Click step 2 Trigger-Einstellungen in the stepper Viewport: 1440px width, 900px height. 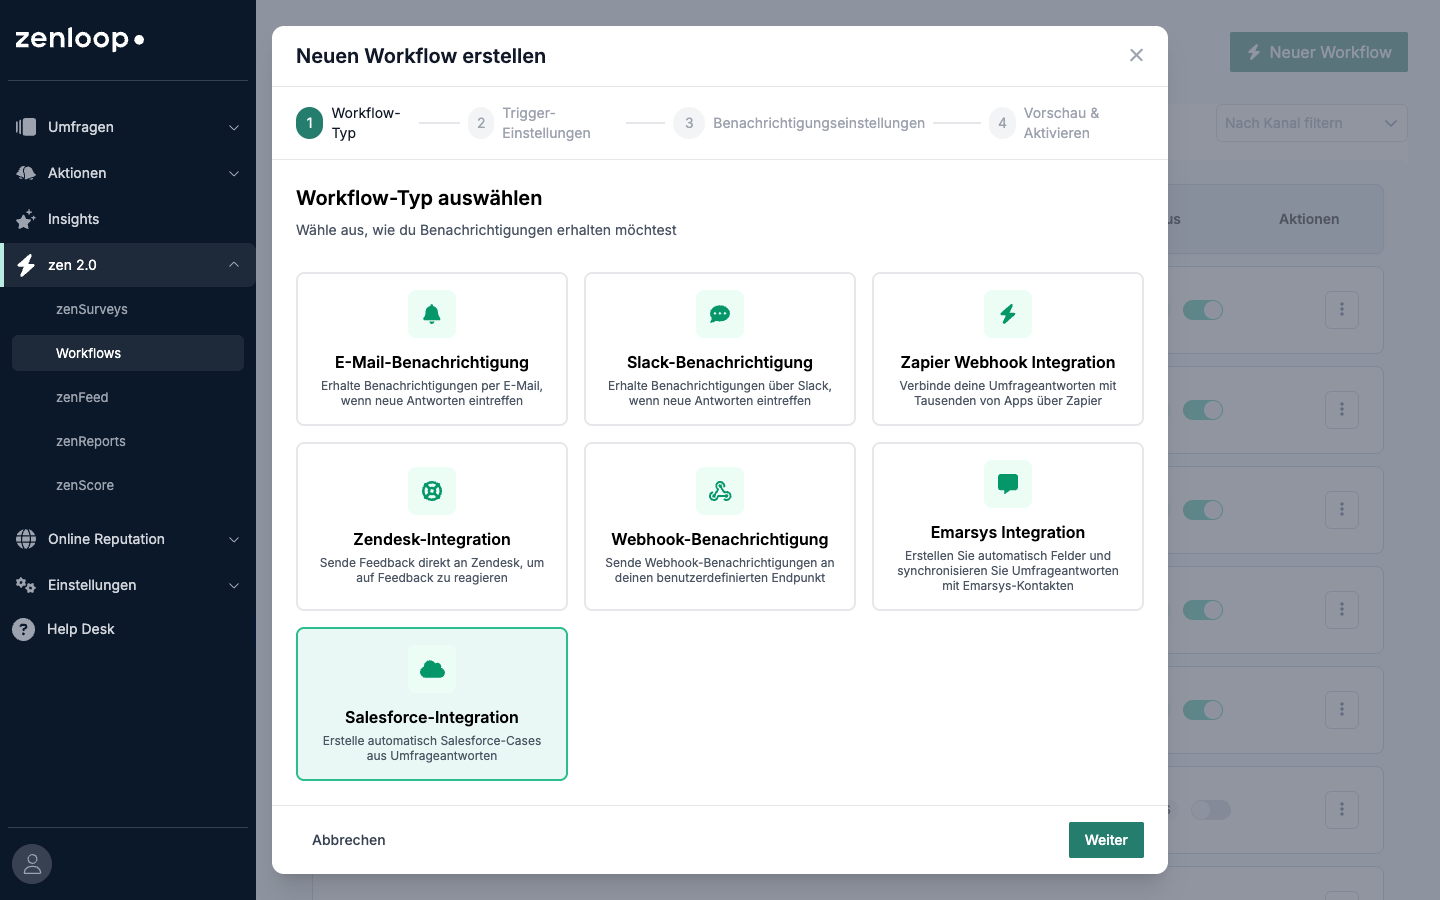click(530, 123)
